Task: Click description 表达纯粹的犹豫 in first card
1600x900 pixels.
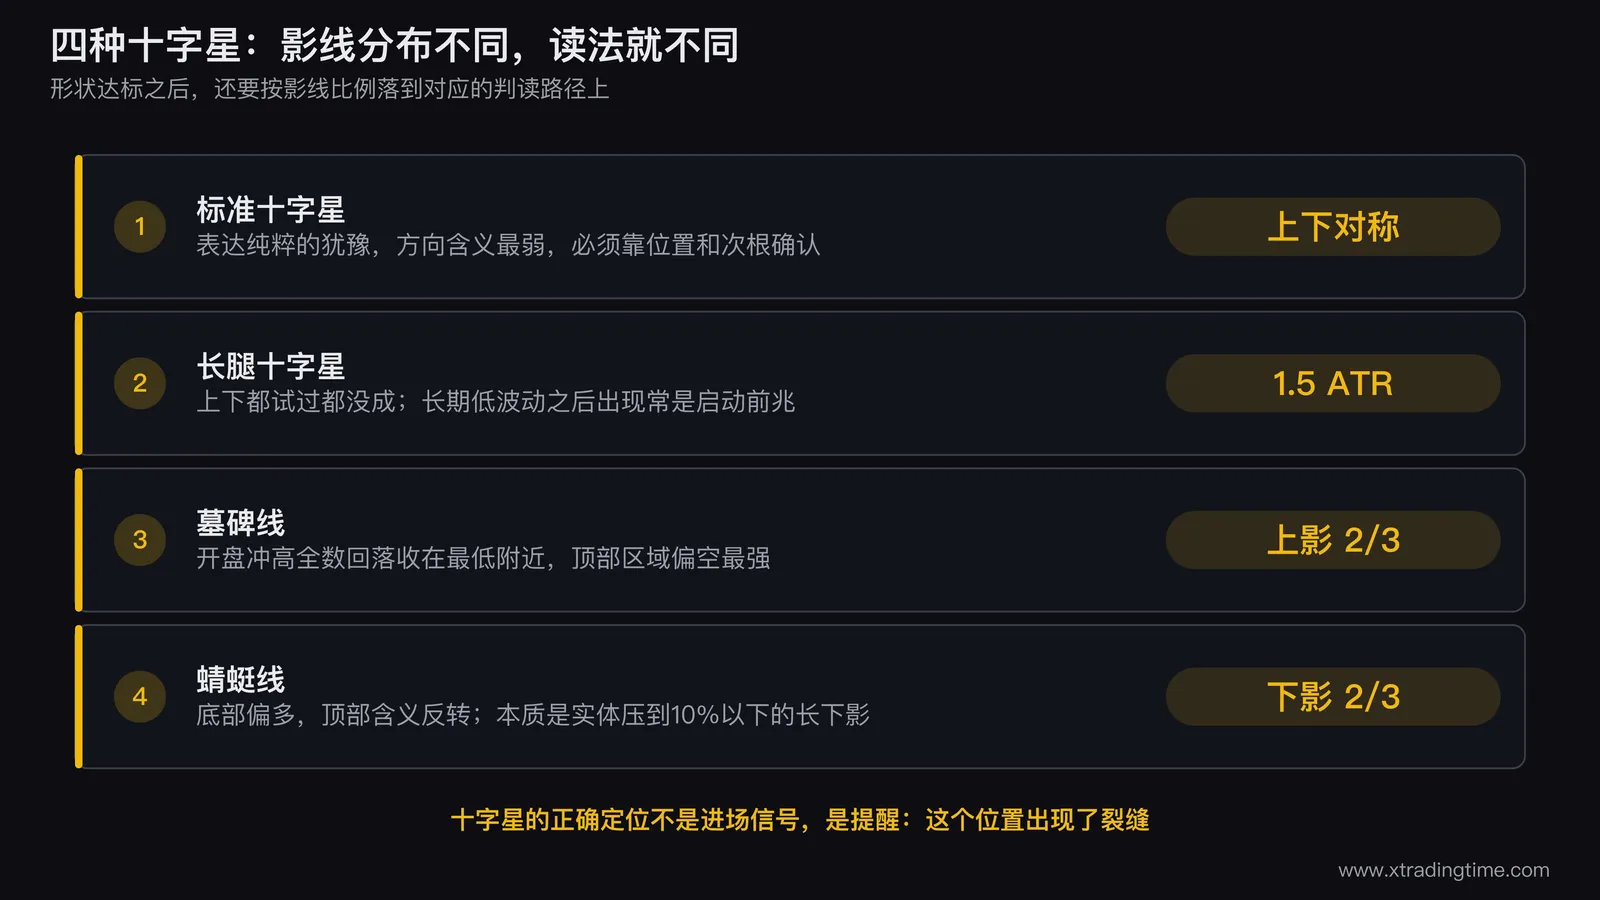Action: point(508,245)
